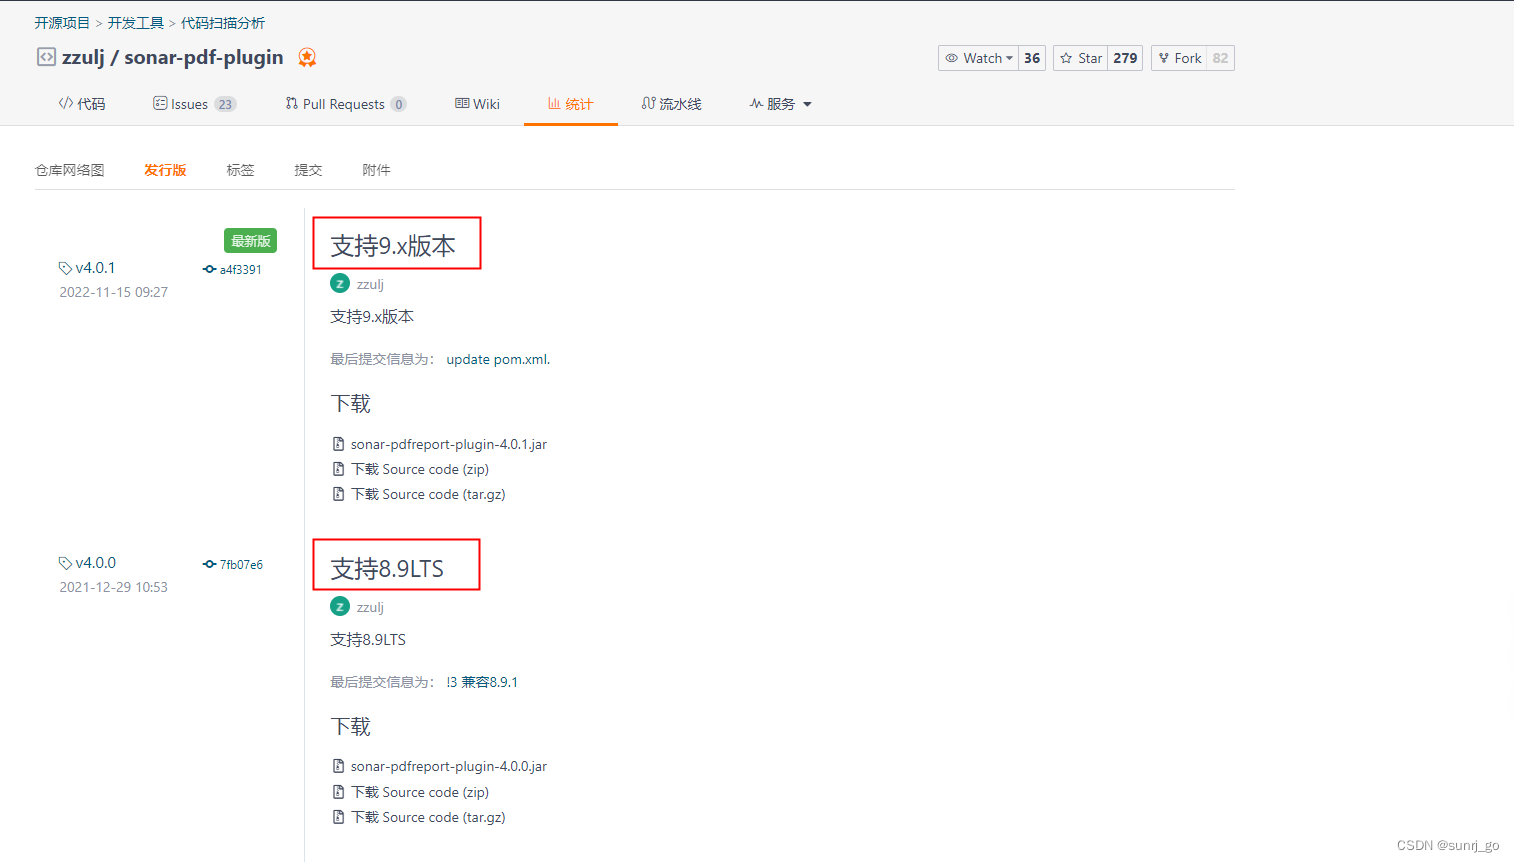Click the zzulj avatar under 支持8.9LTS
This screenshot has width=1514, height=862.
click(340, 607)
